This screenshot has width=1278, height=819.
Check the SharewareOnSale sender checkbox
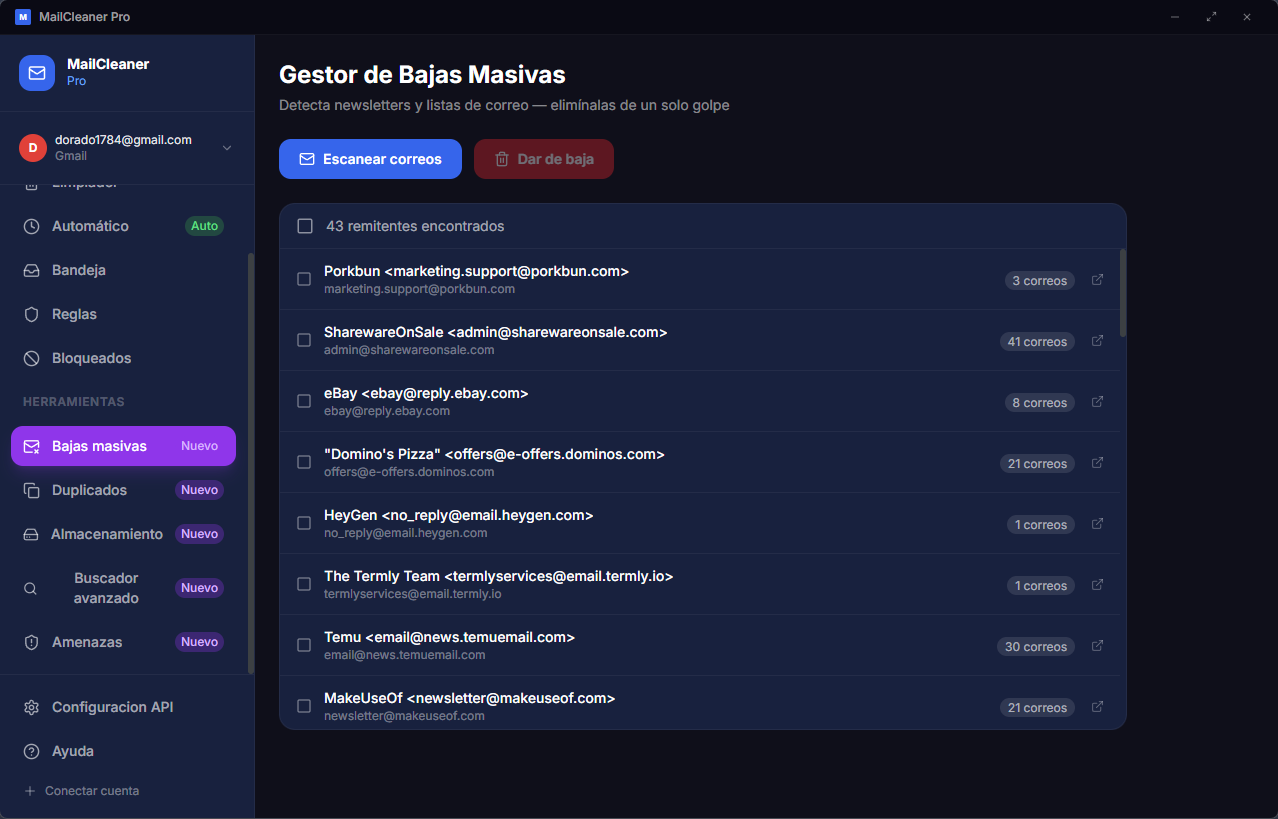304,340
